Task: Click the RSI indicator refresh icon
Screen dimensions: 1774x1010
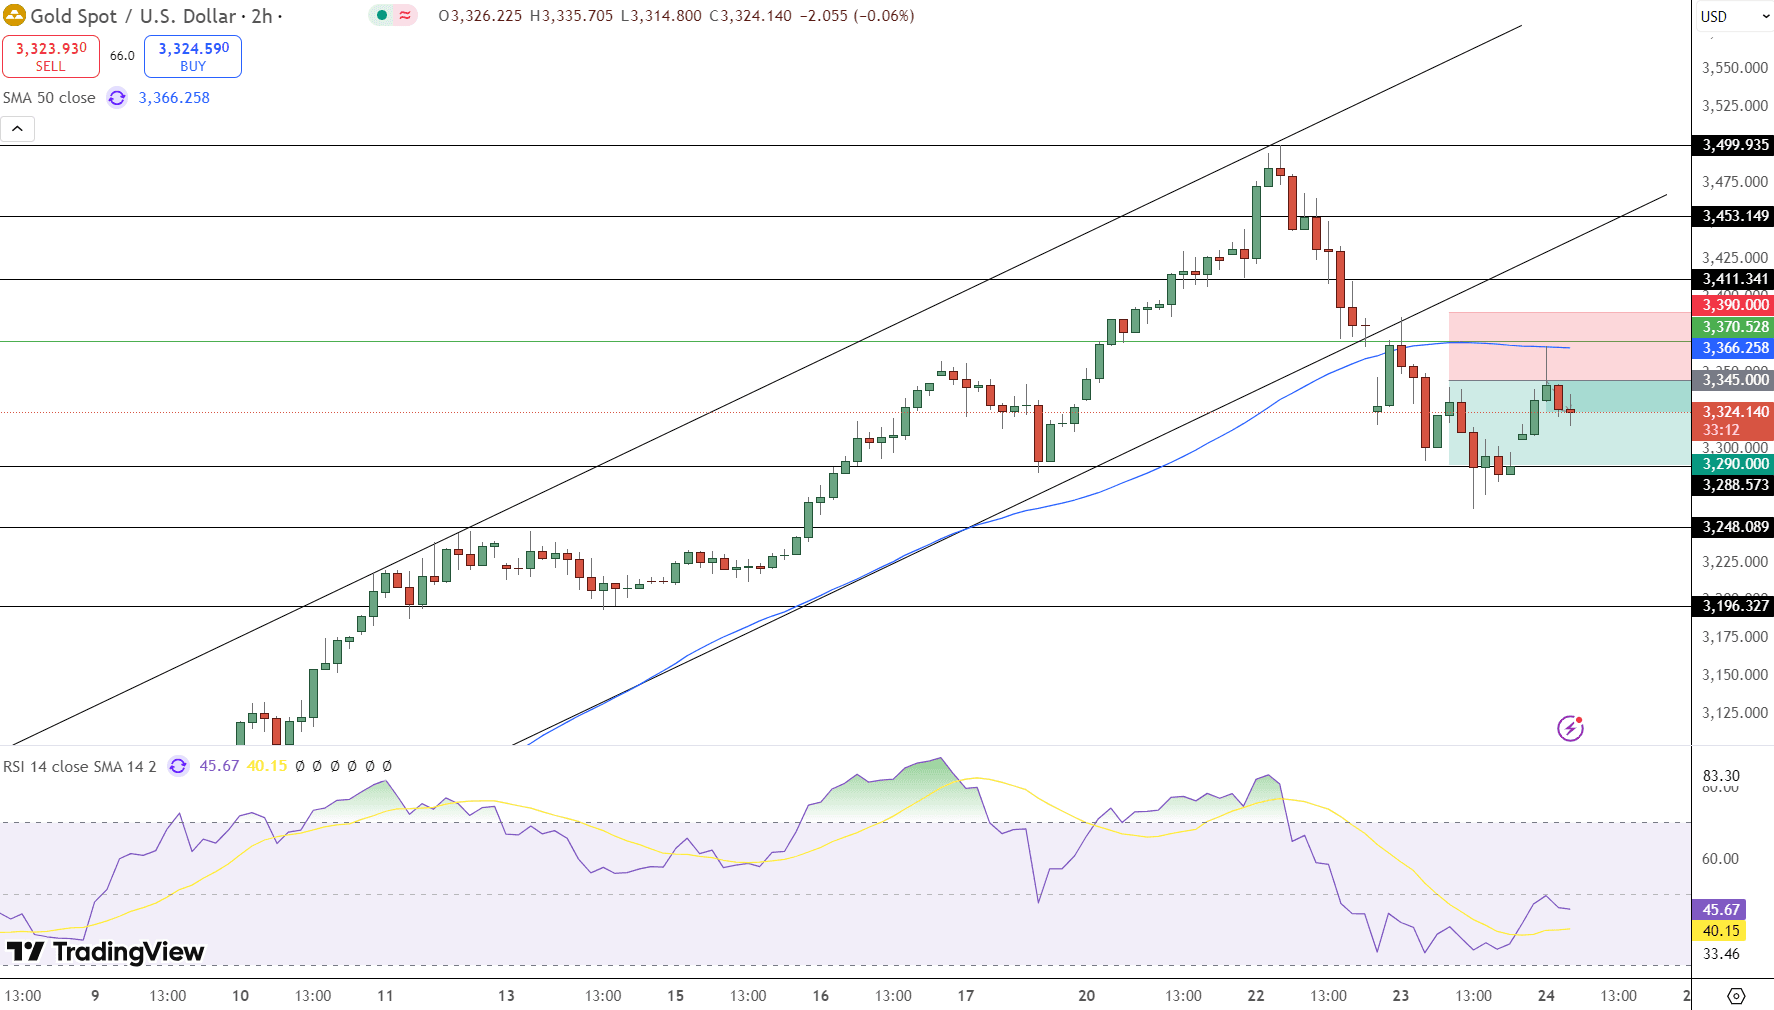Action: [x=178, y=766]
